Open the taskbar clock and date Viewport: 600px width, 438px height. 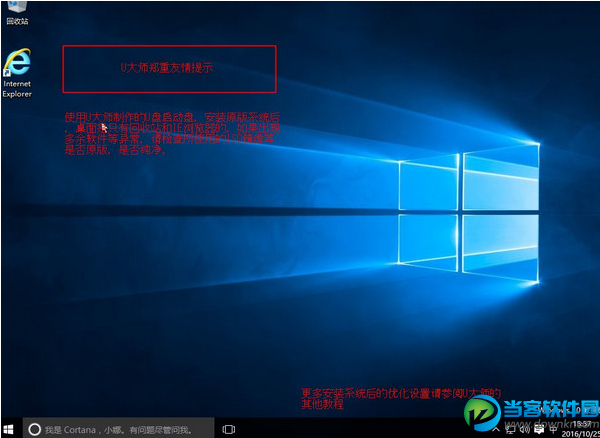coord(581,429)
